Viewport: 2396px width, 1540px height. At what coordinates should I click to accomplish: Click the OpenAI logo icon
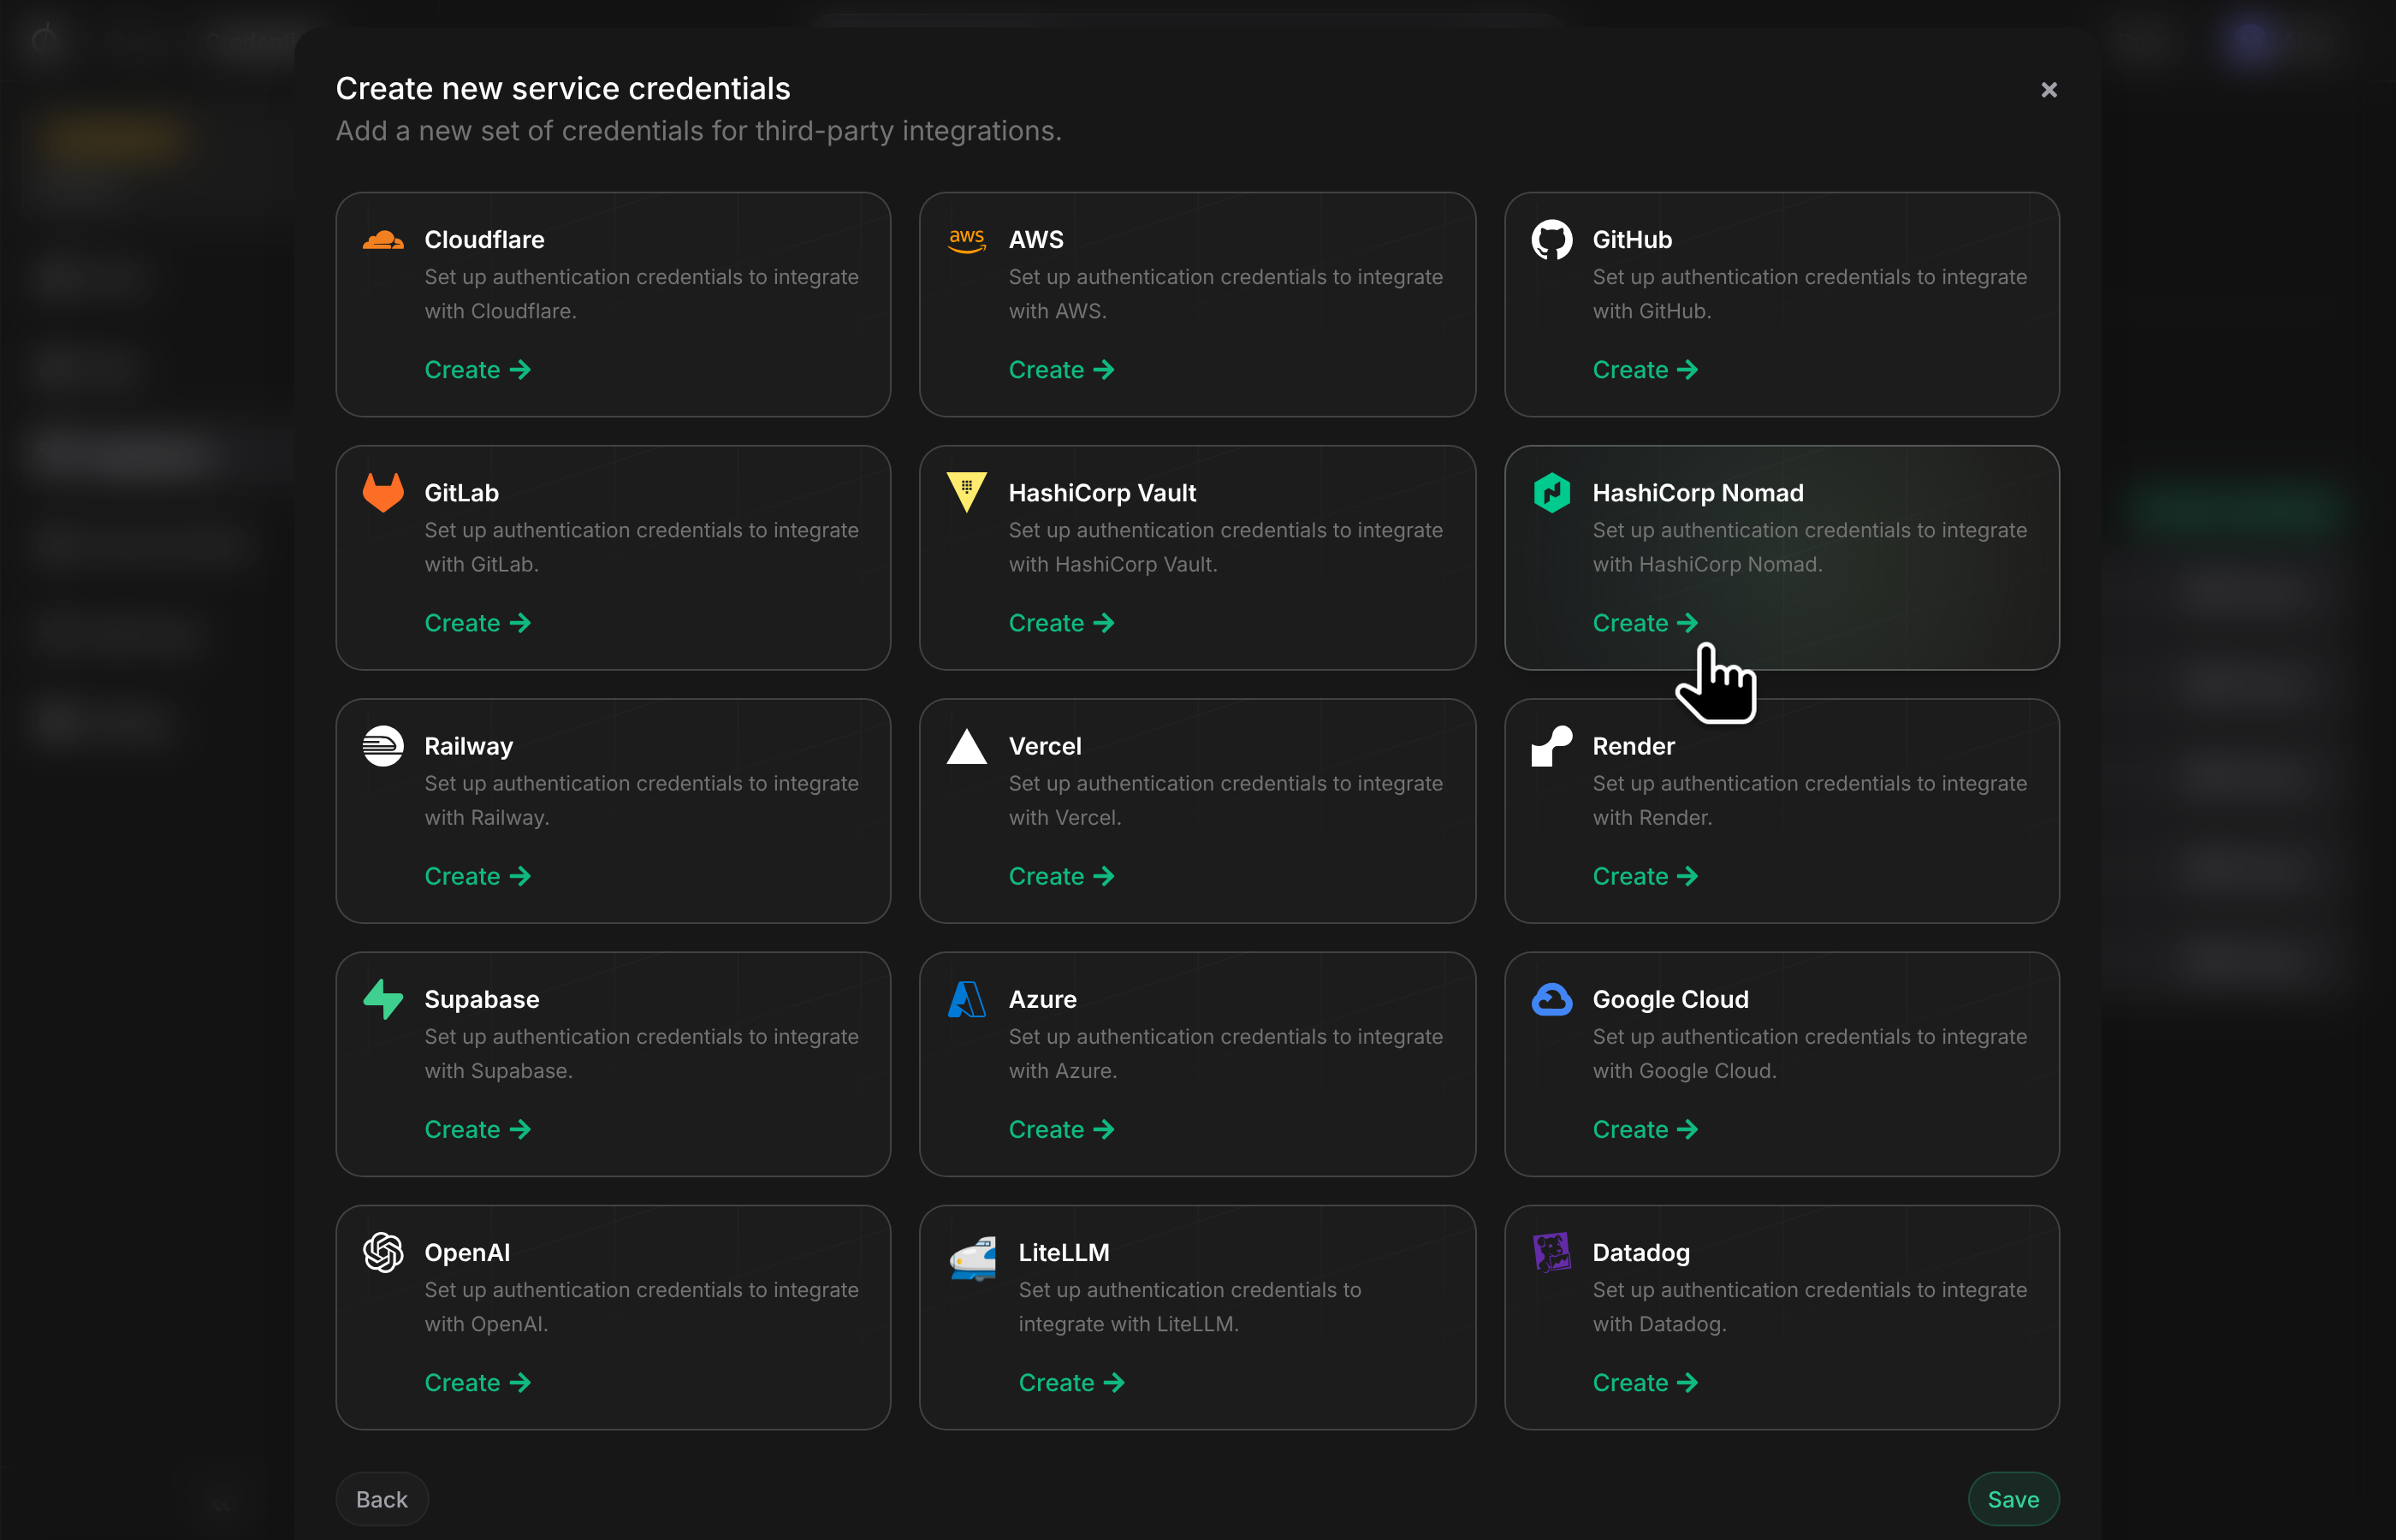pos(383,1252)
